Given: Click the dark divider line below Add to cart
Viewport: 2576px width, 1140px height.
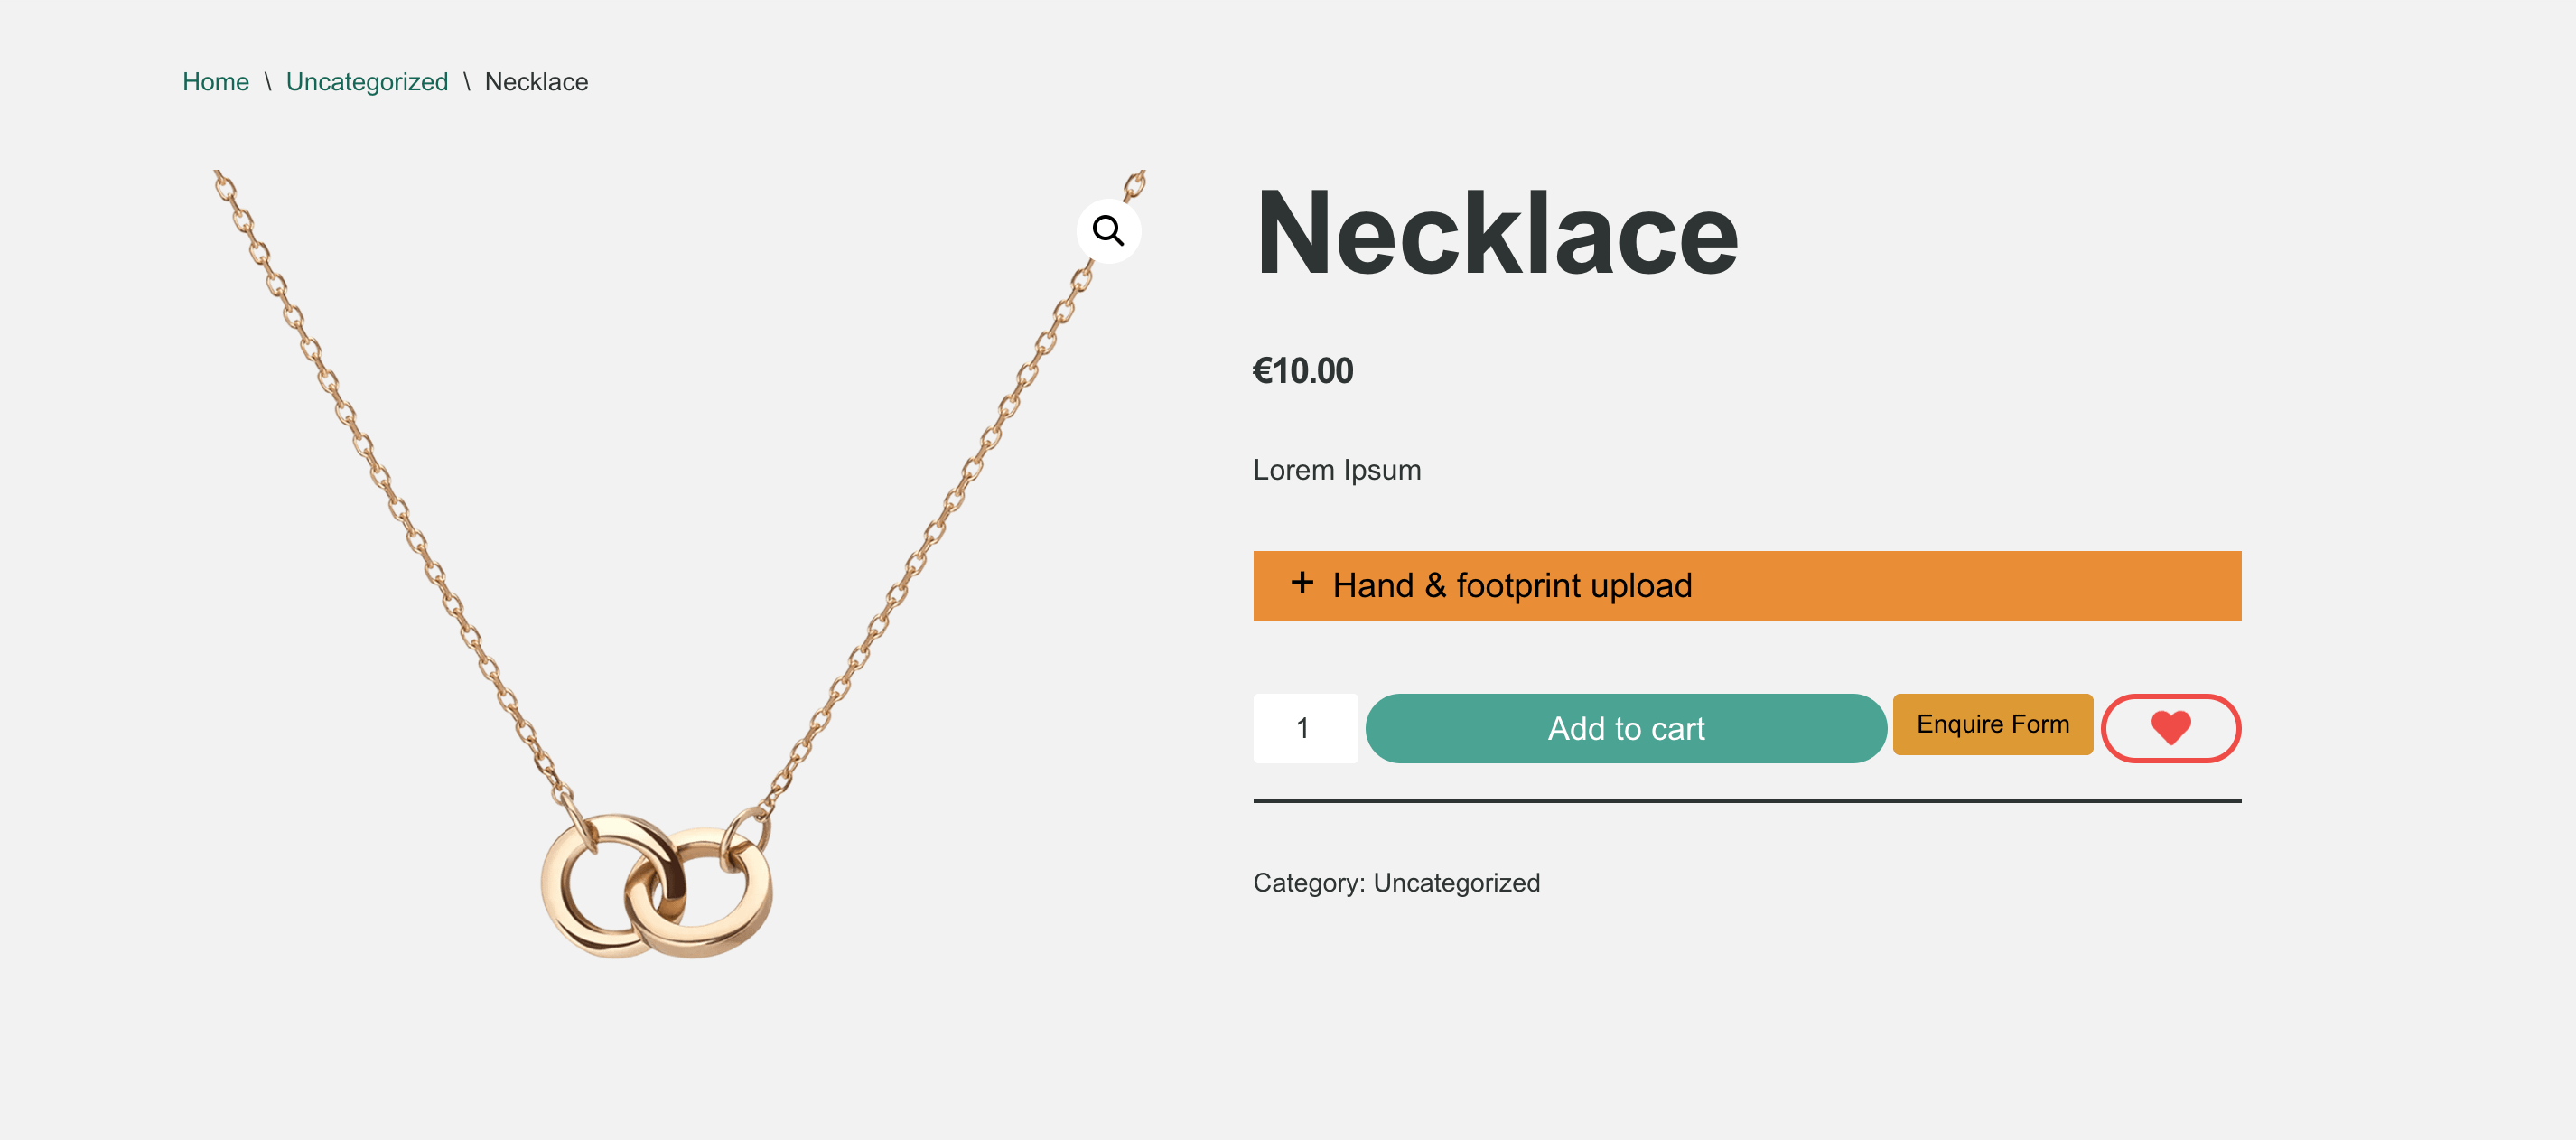Looking at the screenshot, I should coord(1746,801).
